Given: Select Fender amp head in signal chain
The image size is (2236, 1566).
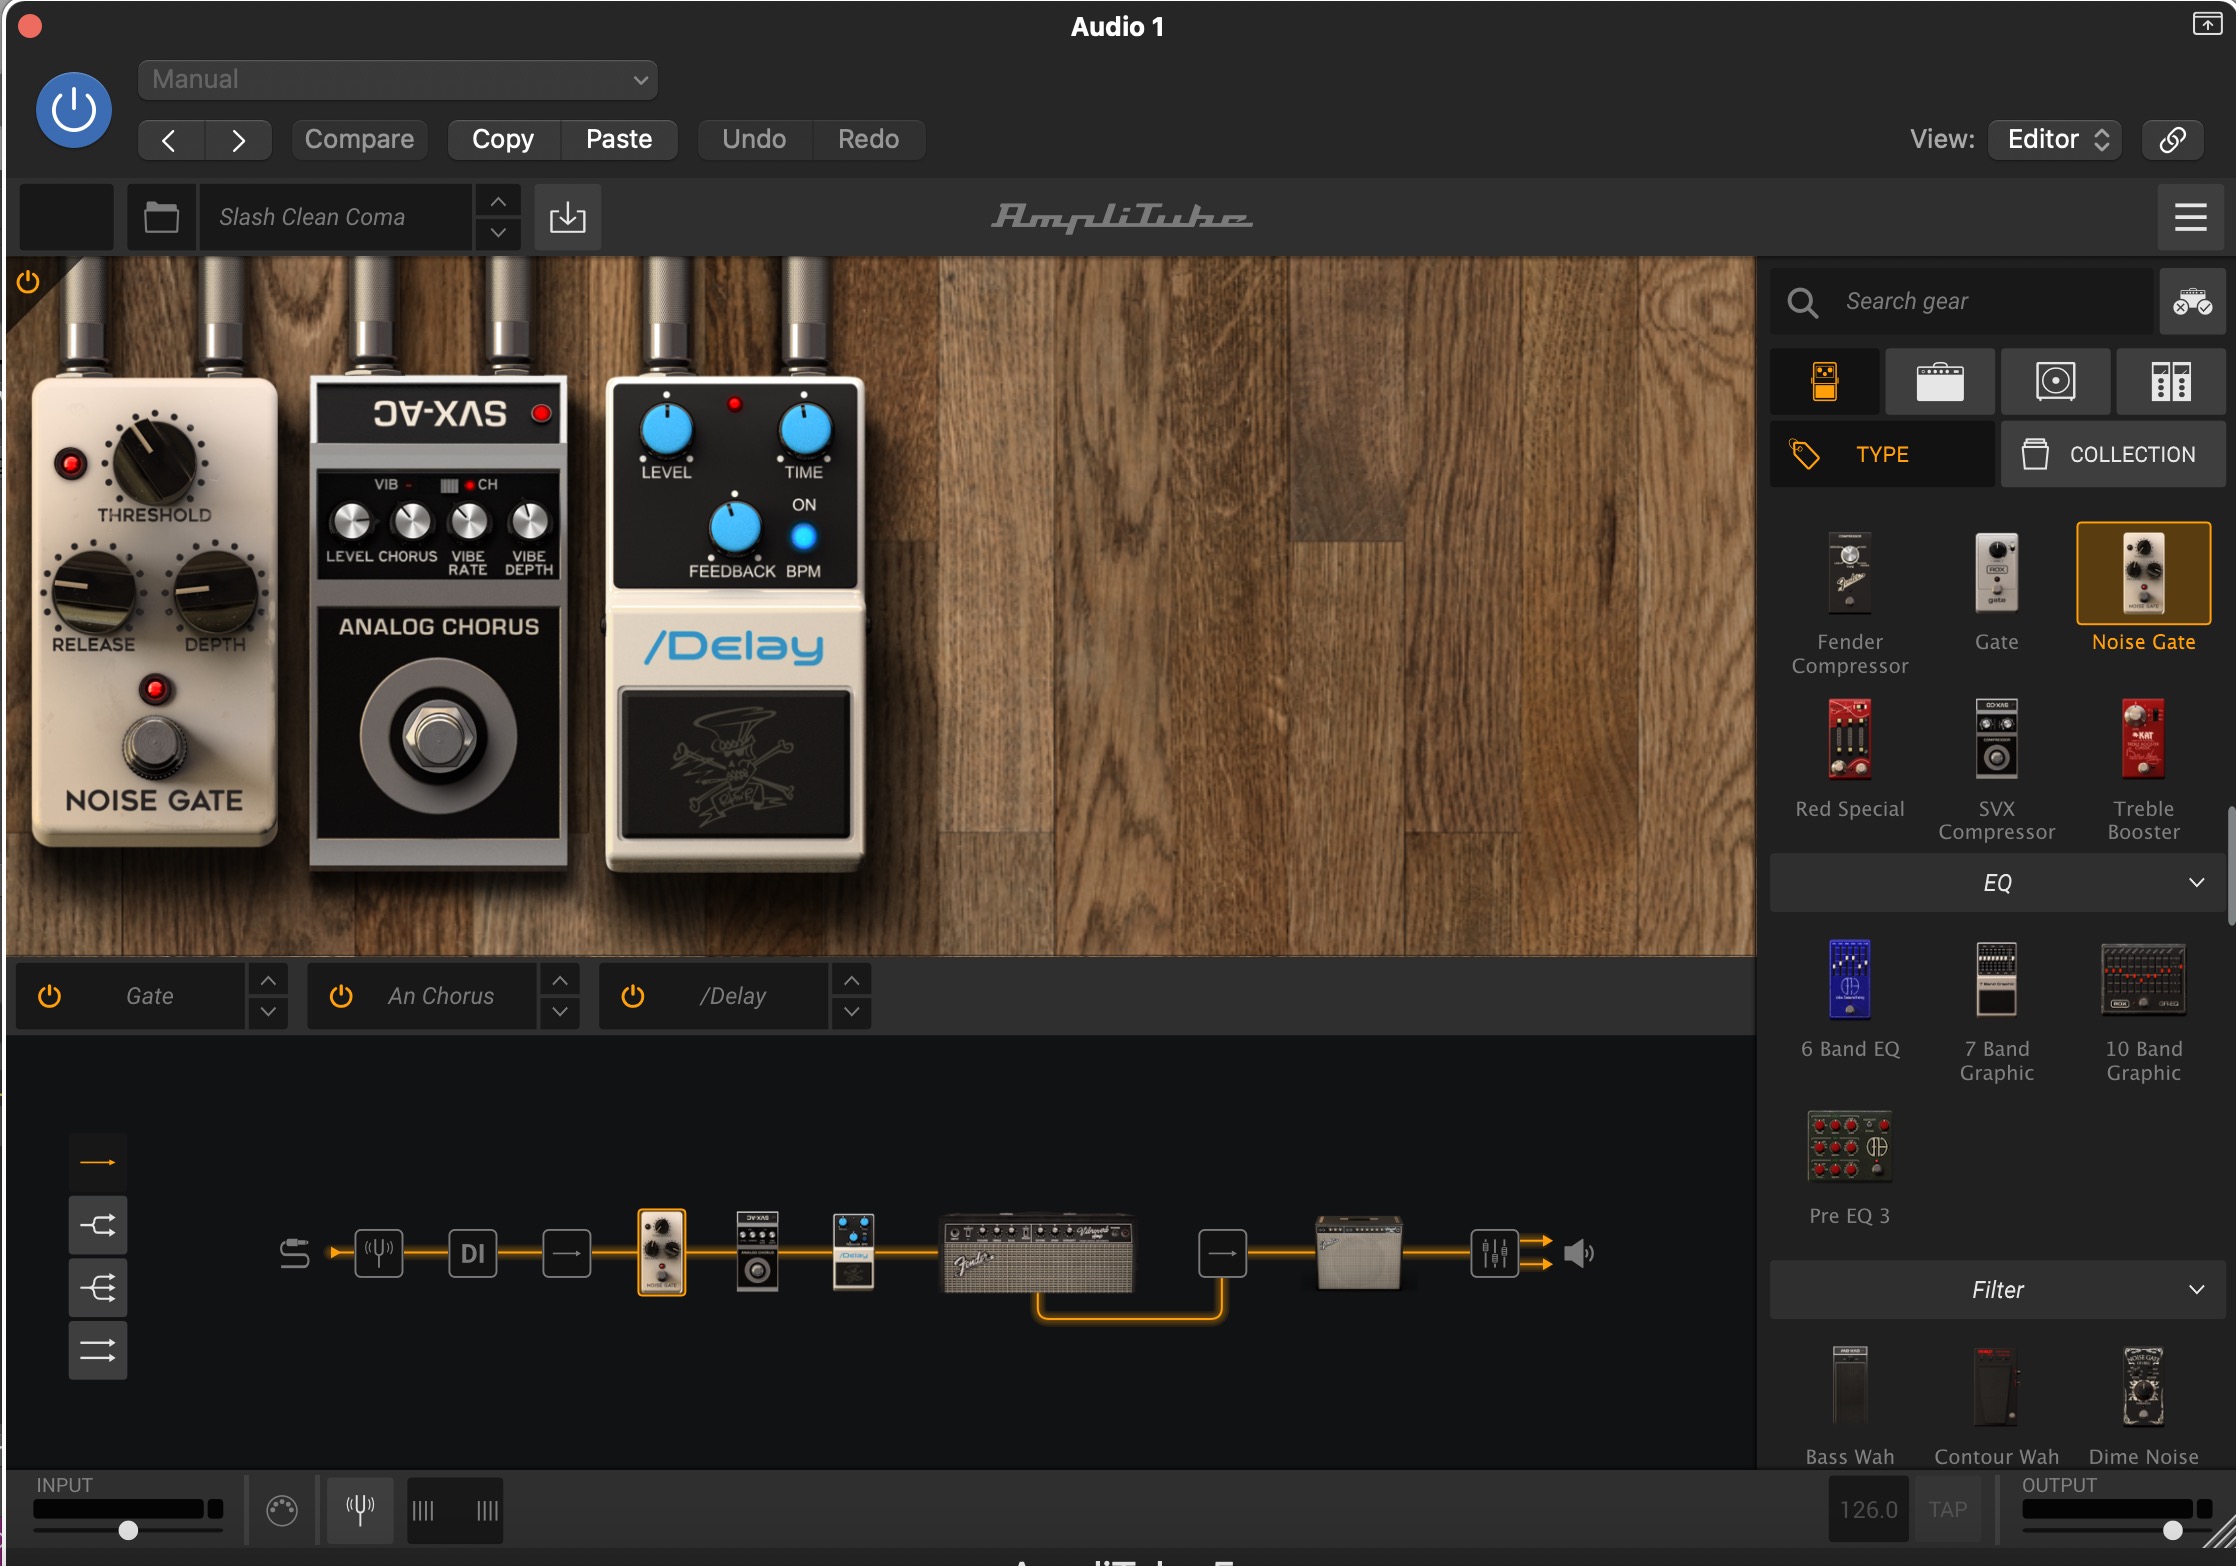Looking at the screenshot, I should (x=1038, y=1253).
